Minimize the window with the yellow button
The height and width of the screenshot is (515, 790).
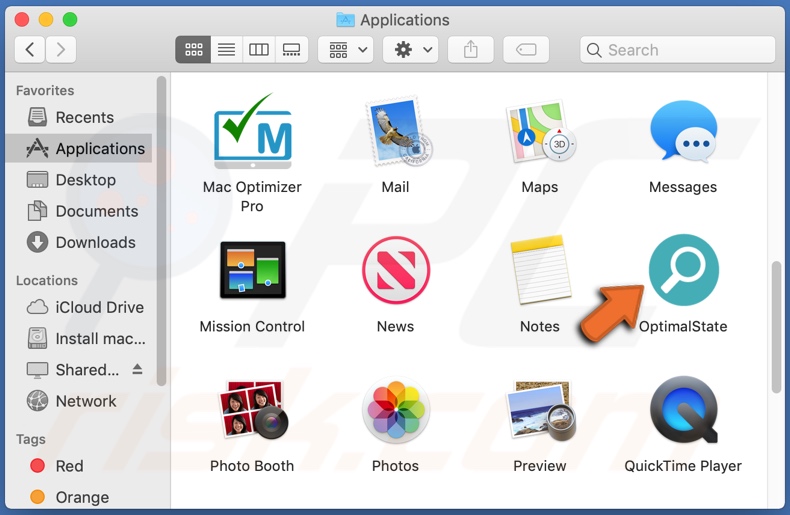pos(46,20)
